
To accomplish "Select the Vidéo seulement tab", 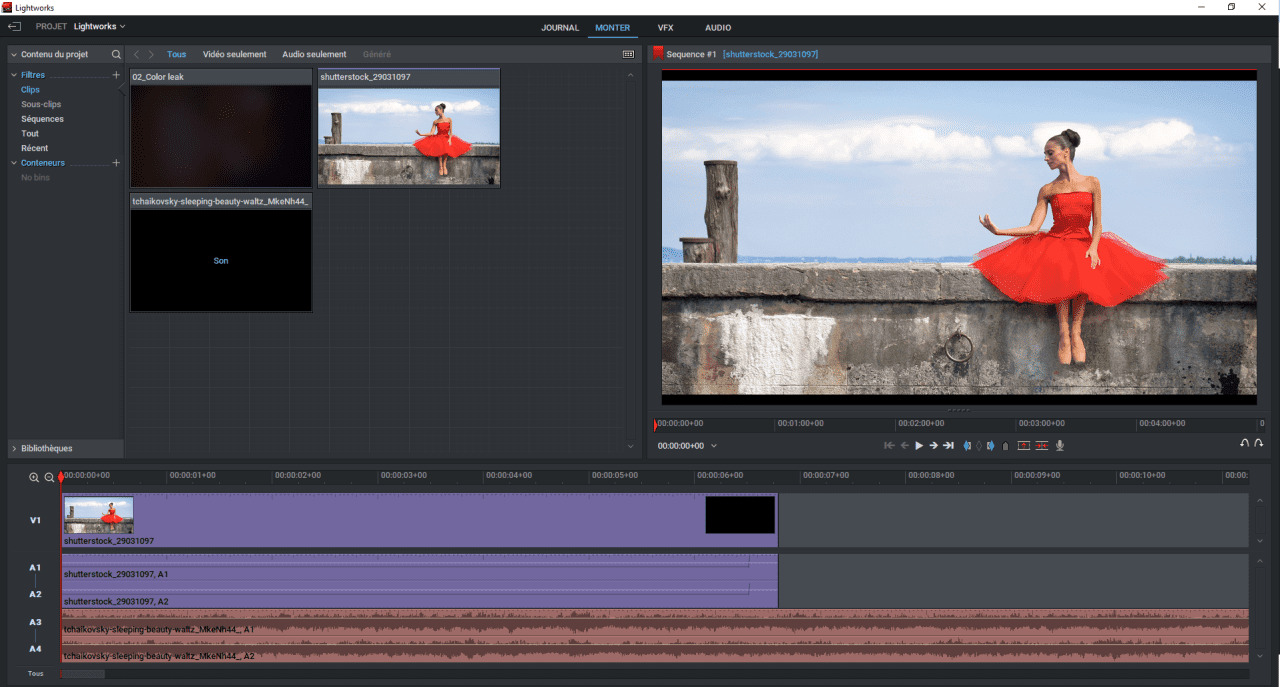I will click(x=234, y=55).
